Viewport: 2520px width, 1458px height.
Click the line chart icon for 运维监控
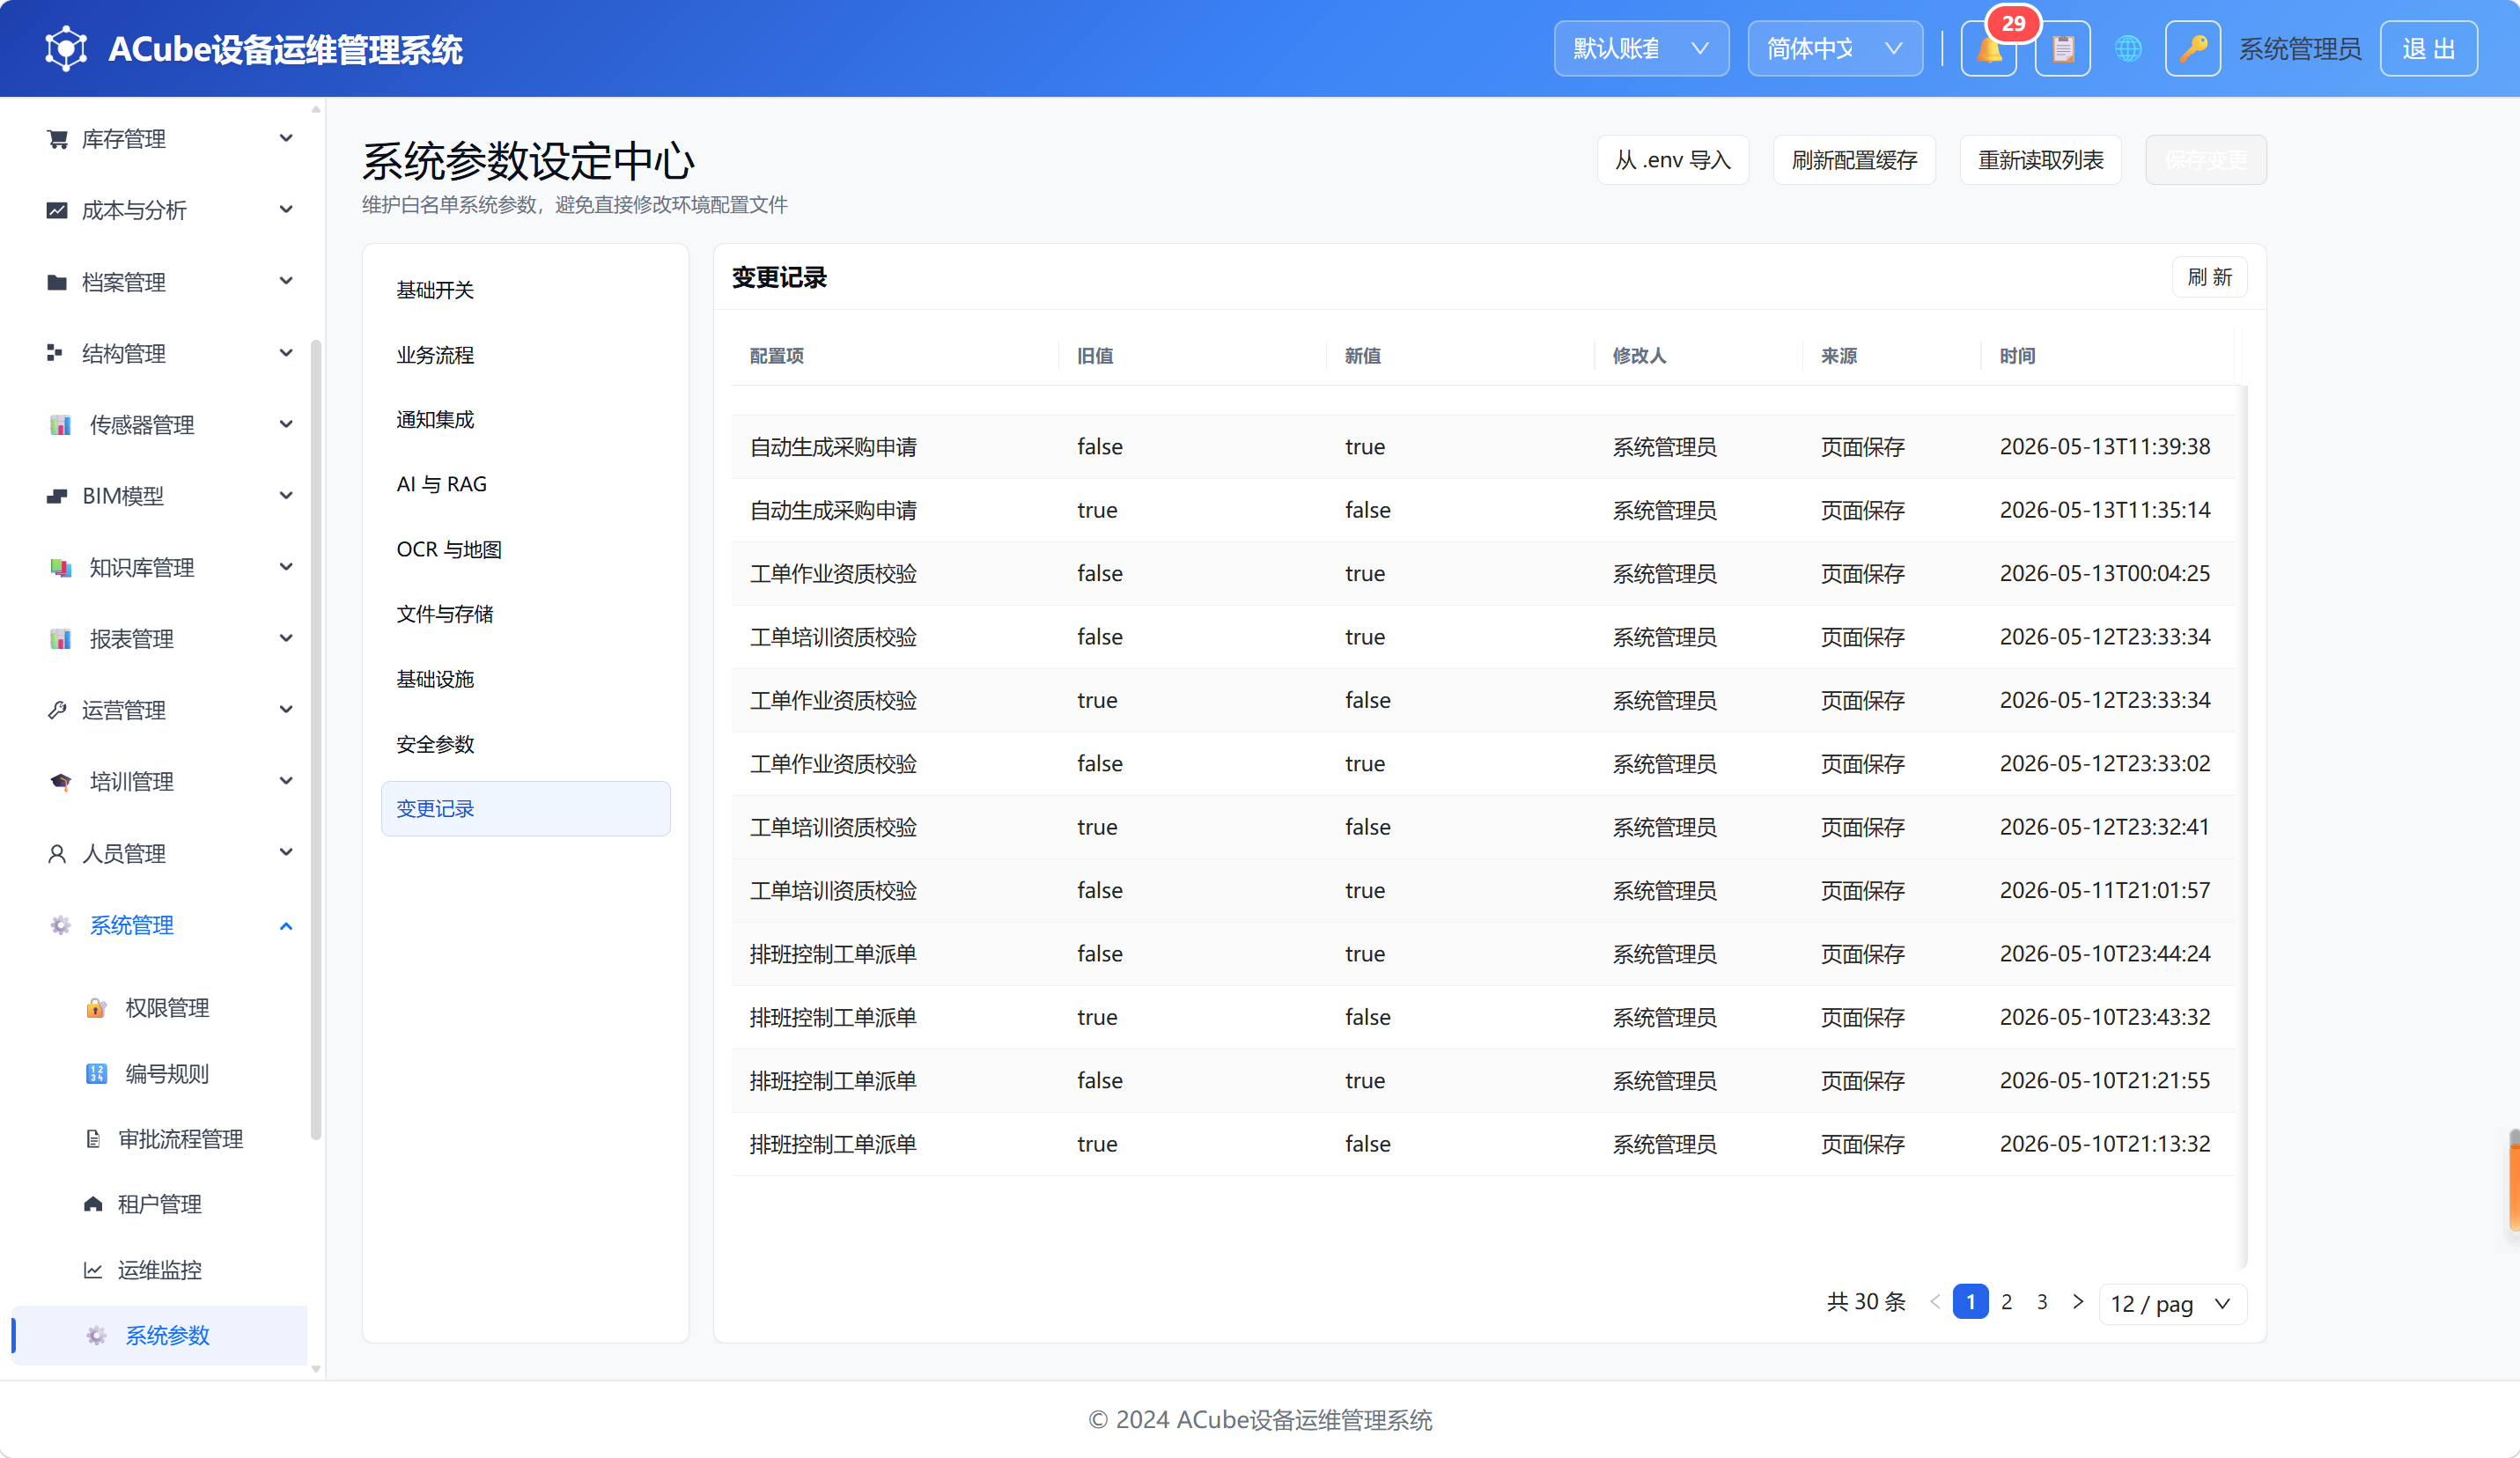point(93,1270)
